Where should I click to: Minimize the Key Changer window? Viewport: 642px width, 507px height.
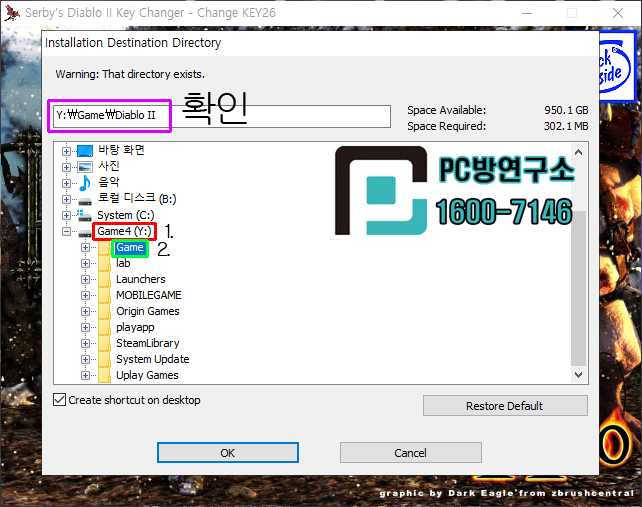(x=527, y=13)
